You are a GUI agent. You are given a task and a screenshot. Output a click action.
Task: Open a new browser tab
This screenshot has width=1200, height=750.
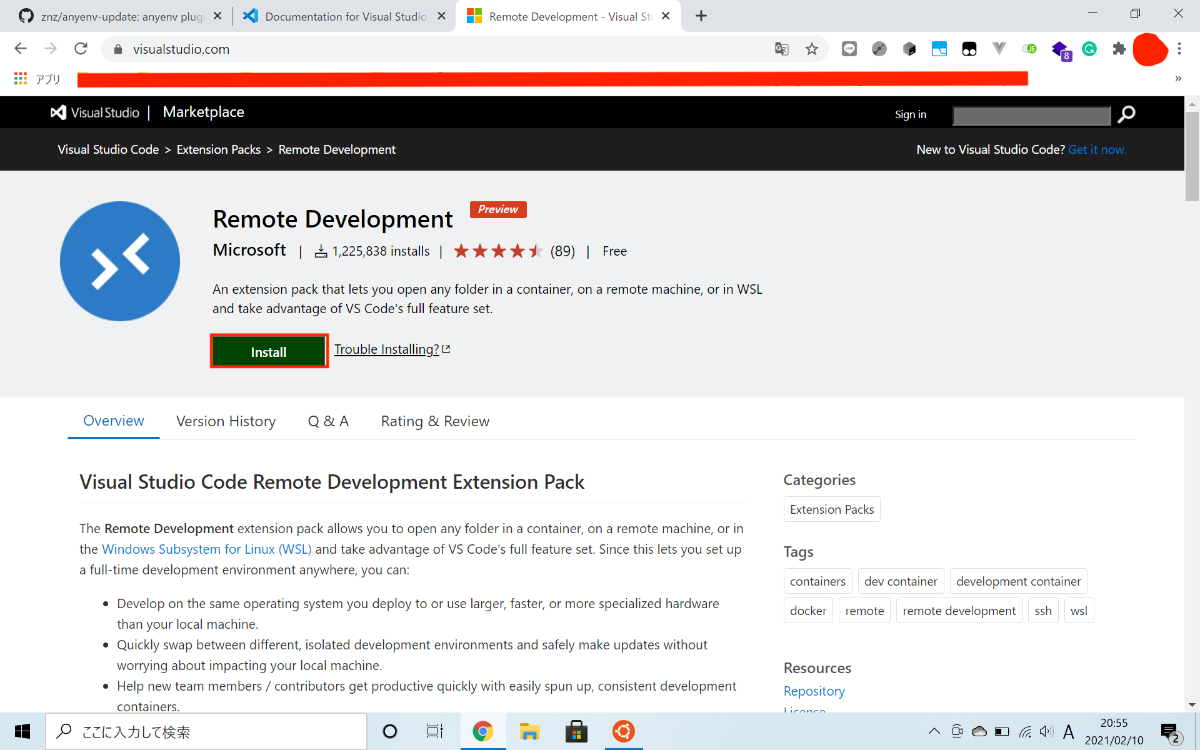[x=701, y=16]
